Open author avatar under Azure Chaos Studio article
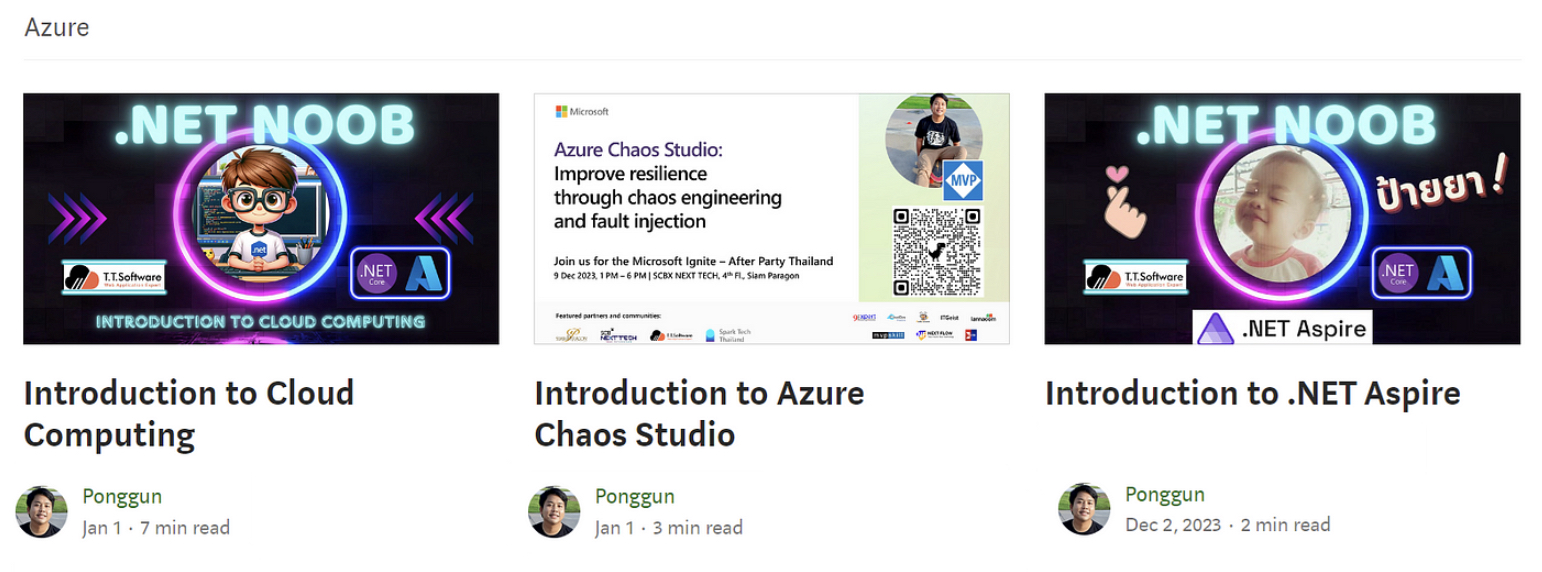 tap(554, 512)
